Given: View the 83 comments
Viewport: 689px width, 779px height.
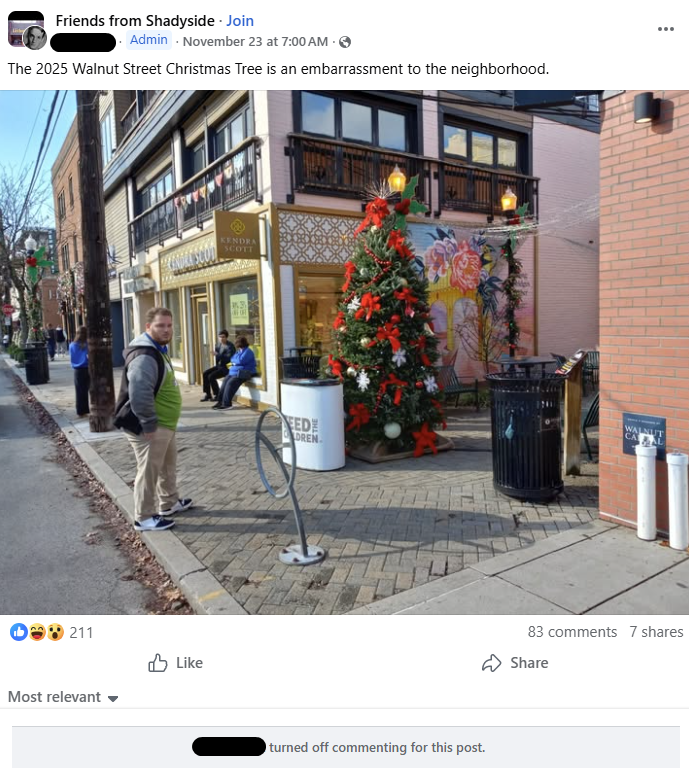Looking at the screenshot, I should tap(572, 631).
